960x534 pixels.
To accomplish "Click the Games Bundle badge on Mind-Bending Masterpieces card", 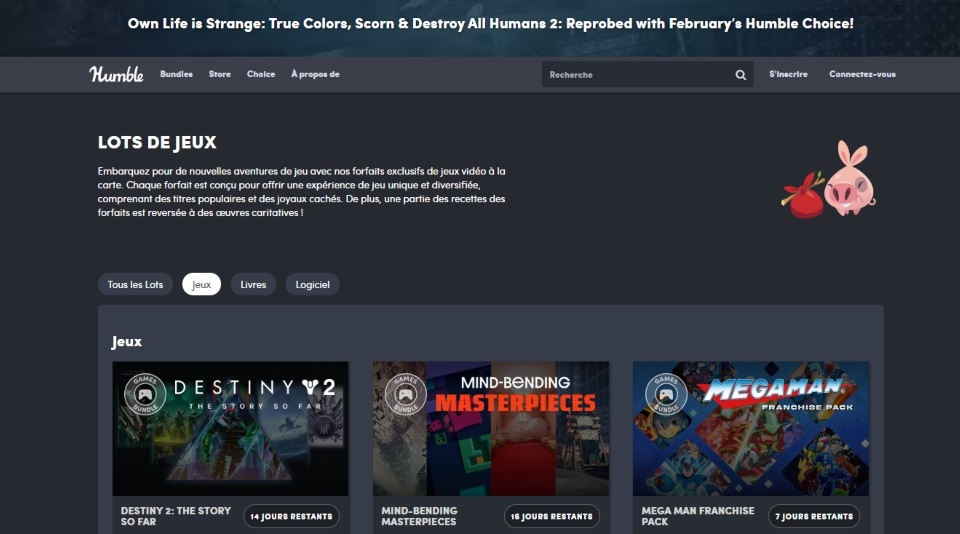I will [405, 395].
